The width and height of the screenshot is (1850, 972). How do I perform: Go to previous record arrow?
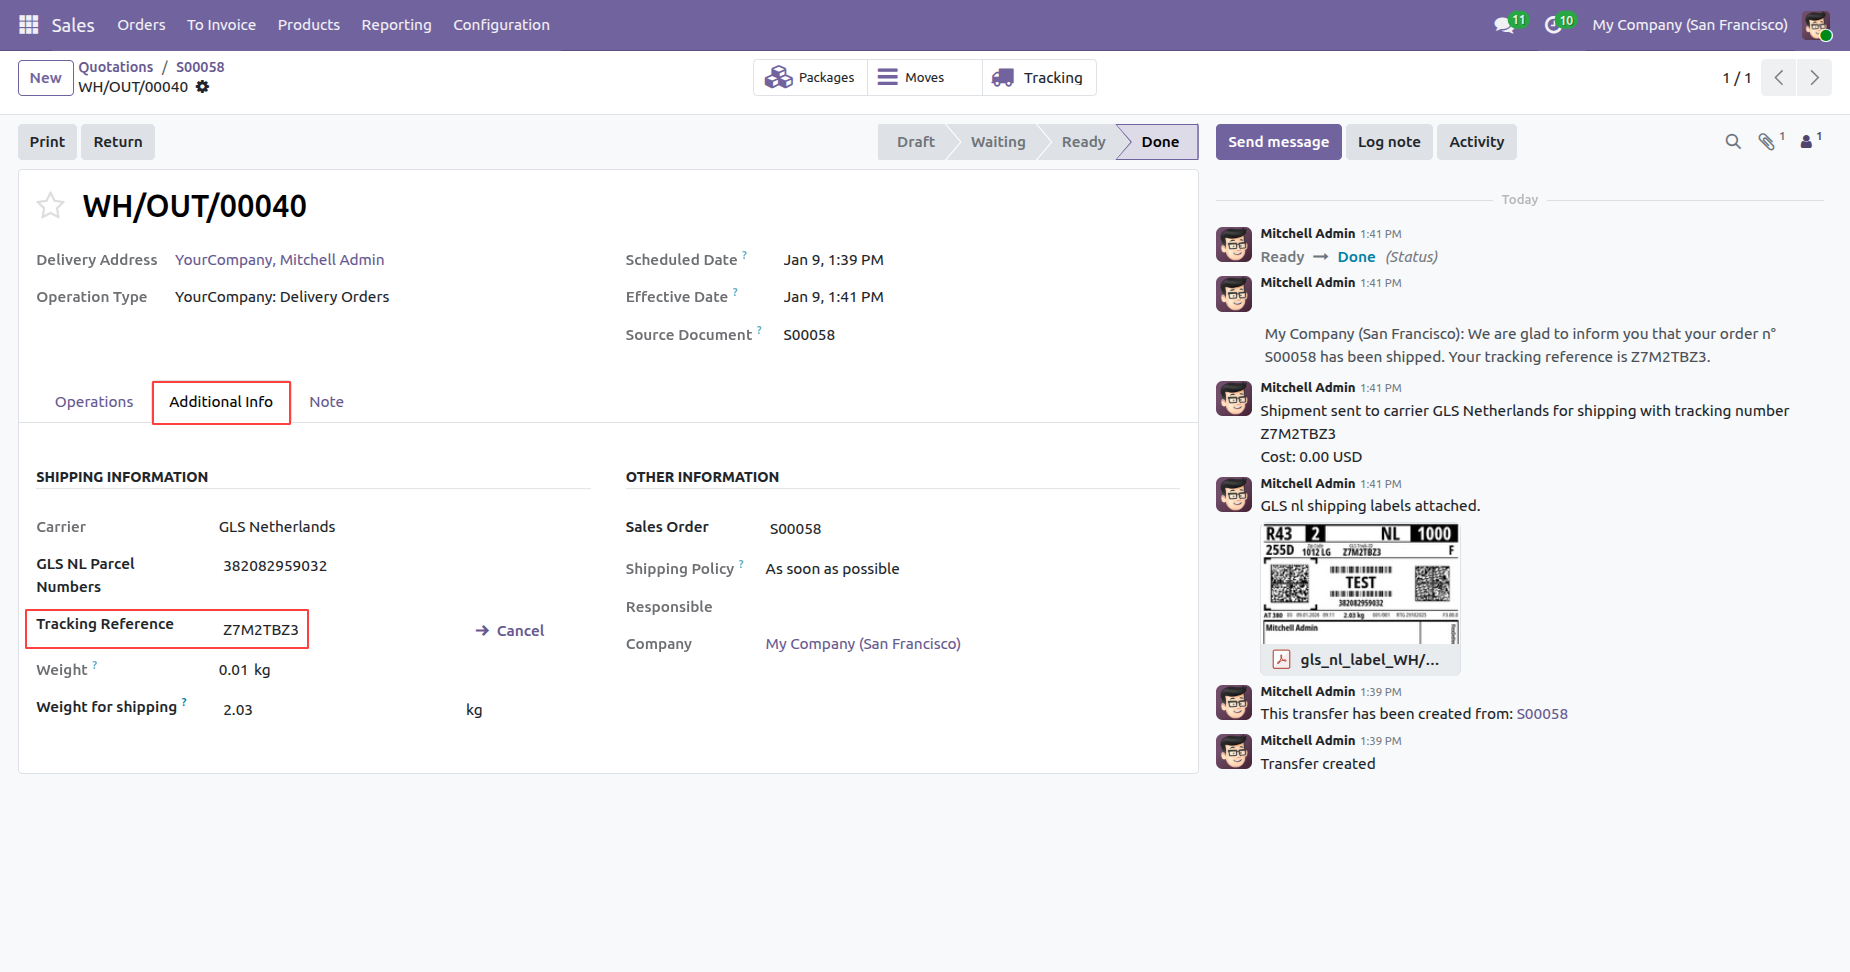pyautogui.click(x=1779, y=78)
